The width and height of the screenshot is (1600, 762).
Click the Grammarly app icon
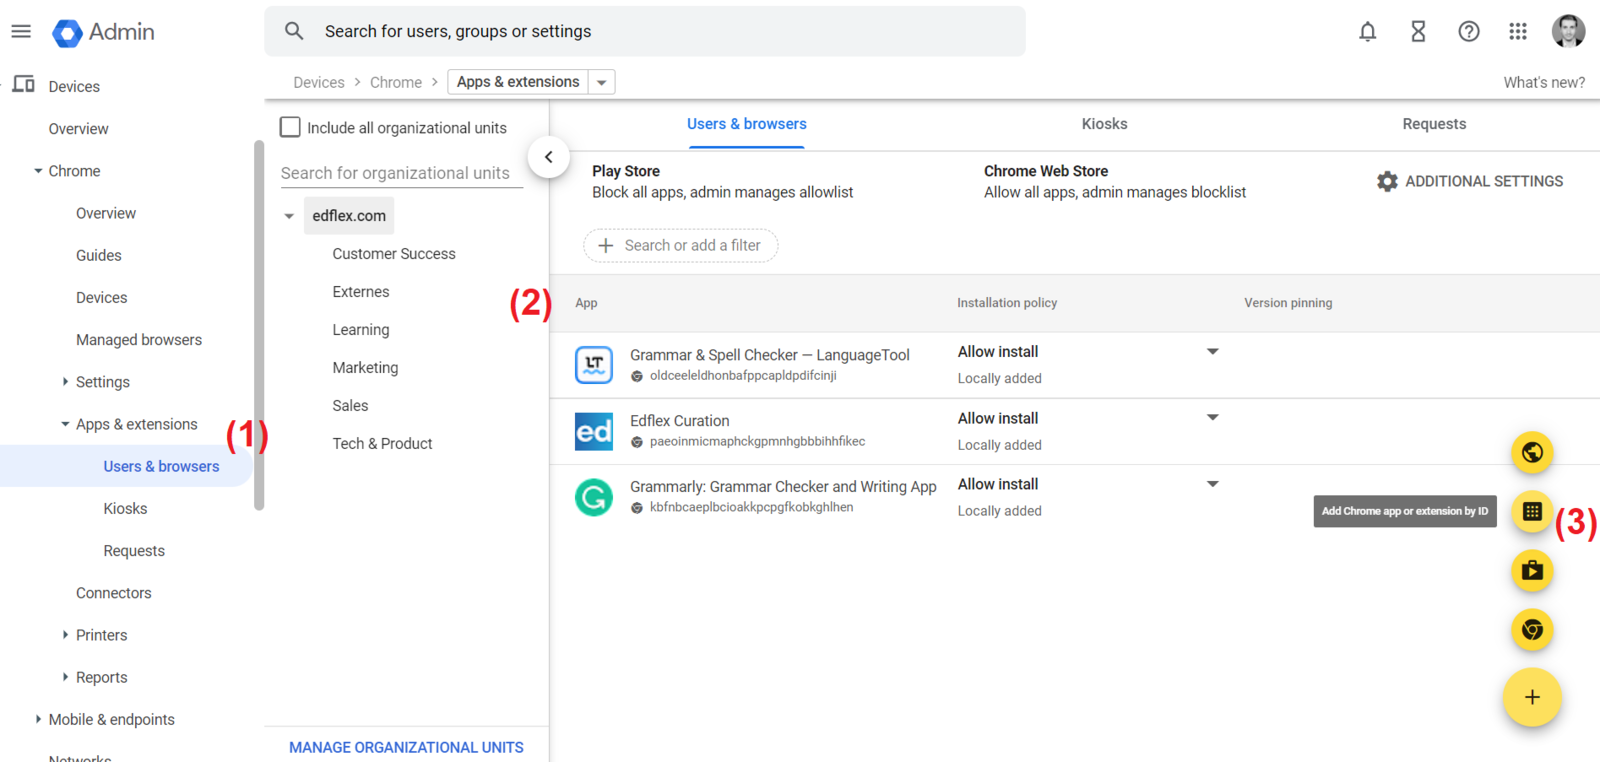tap(594, 497)
